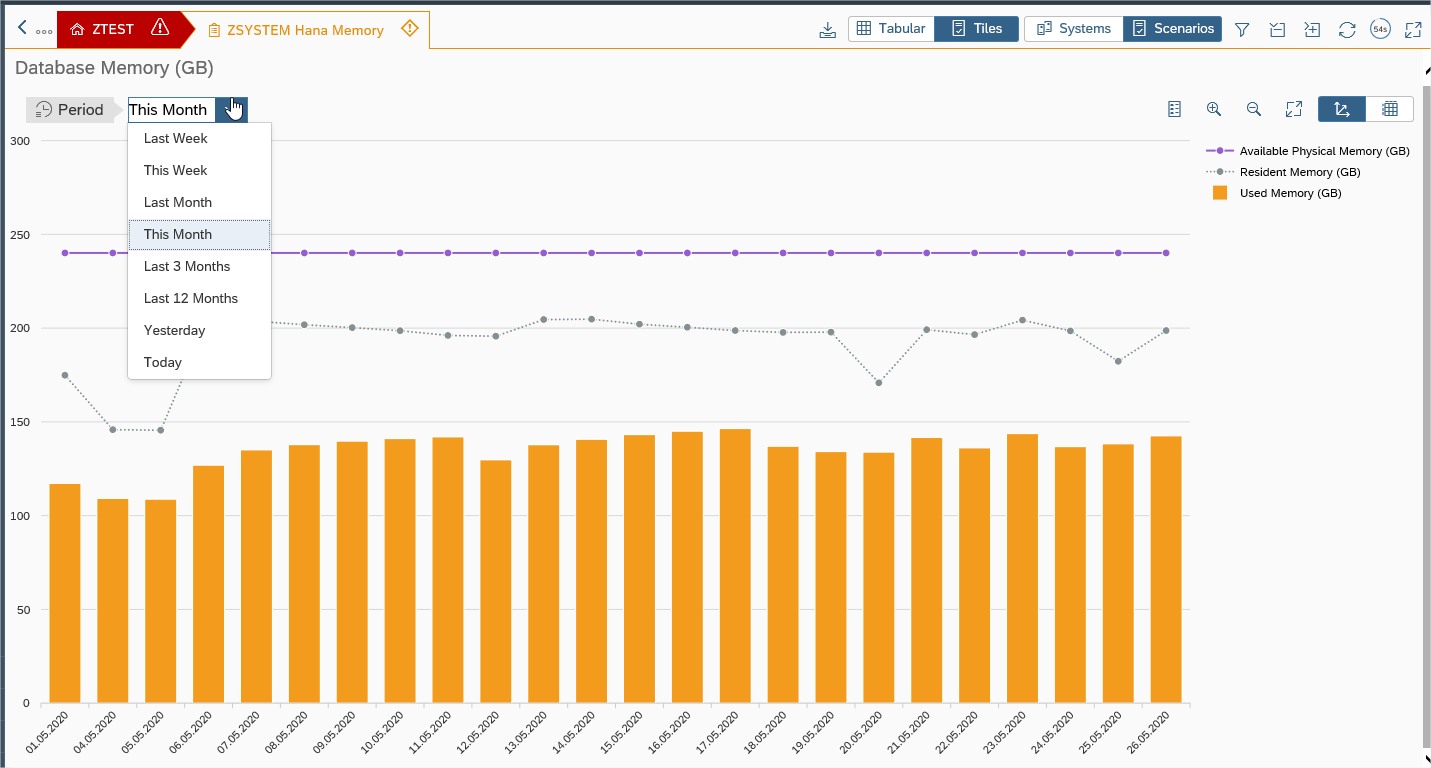
Task: Toggle to table display of chart data
Action: pos(1389,109)
